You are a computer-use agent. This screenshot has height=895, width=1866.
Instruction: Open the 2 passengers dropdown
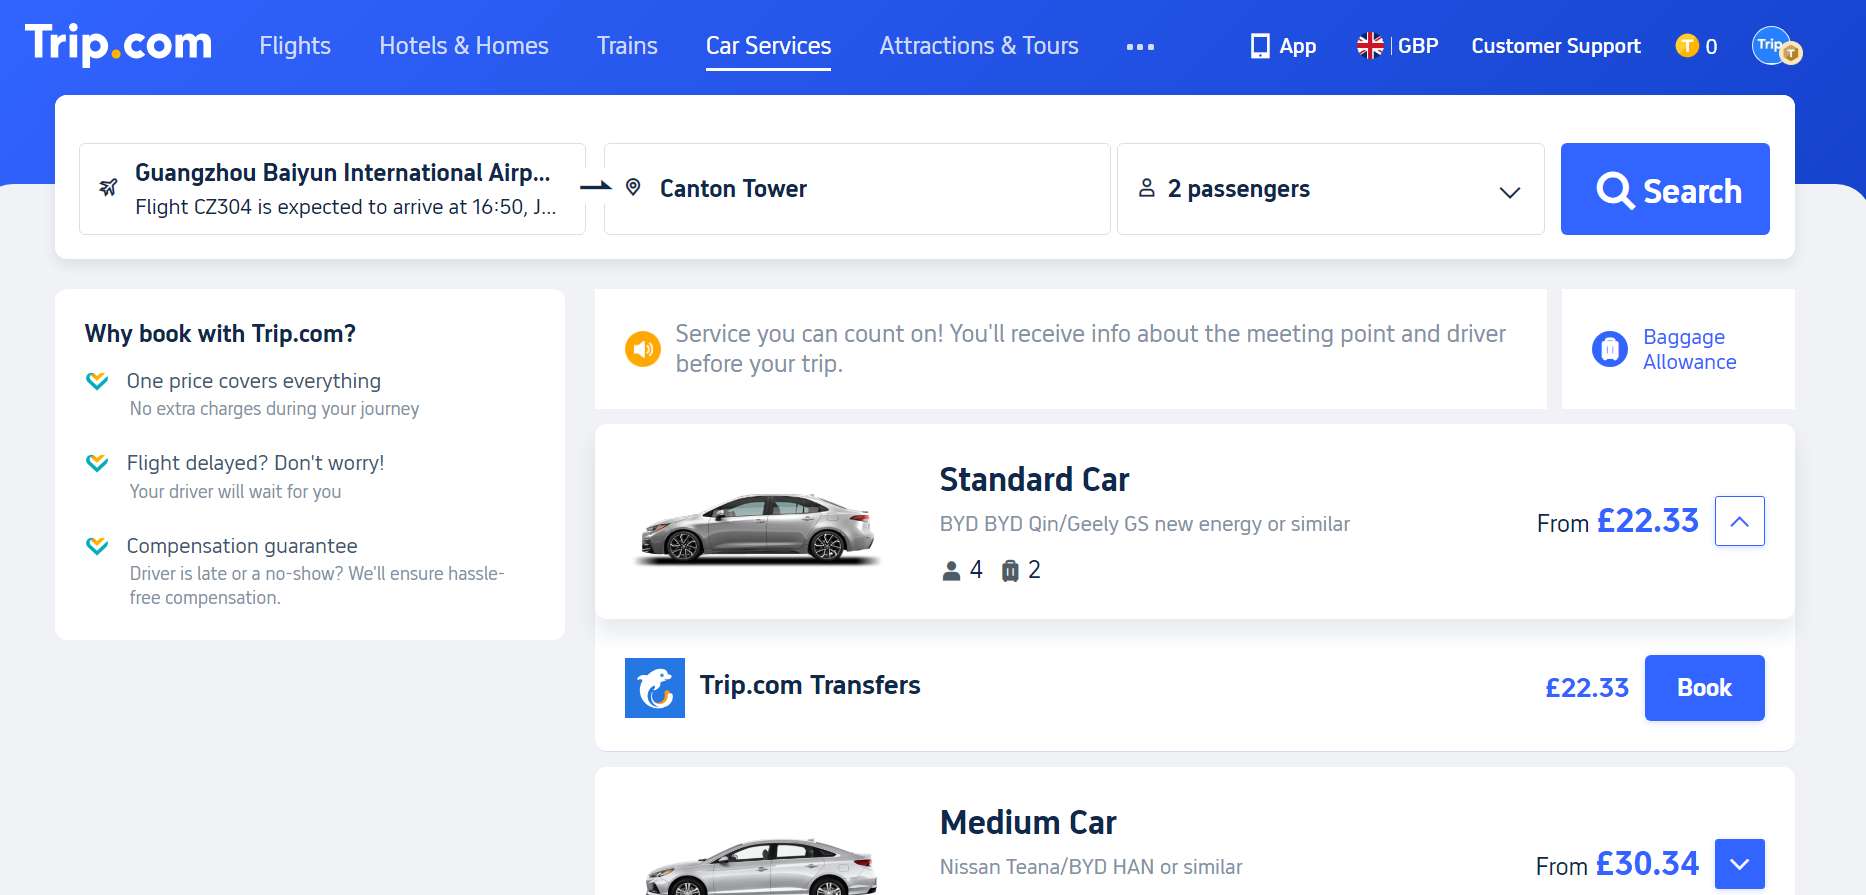tap(1331, 189)
